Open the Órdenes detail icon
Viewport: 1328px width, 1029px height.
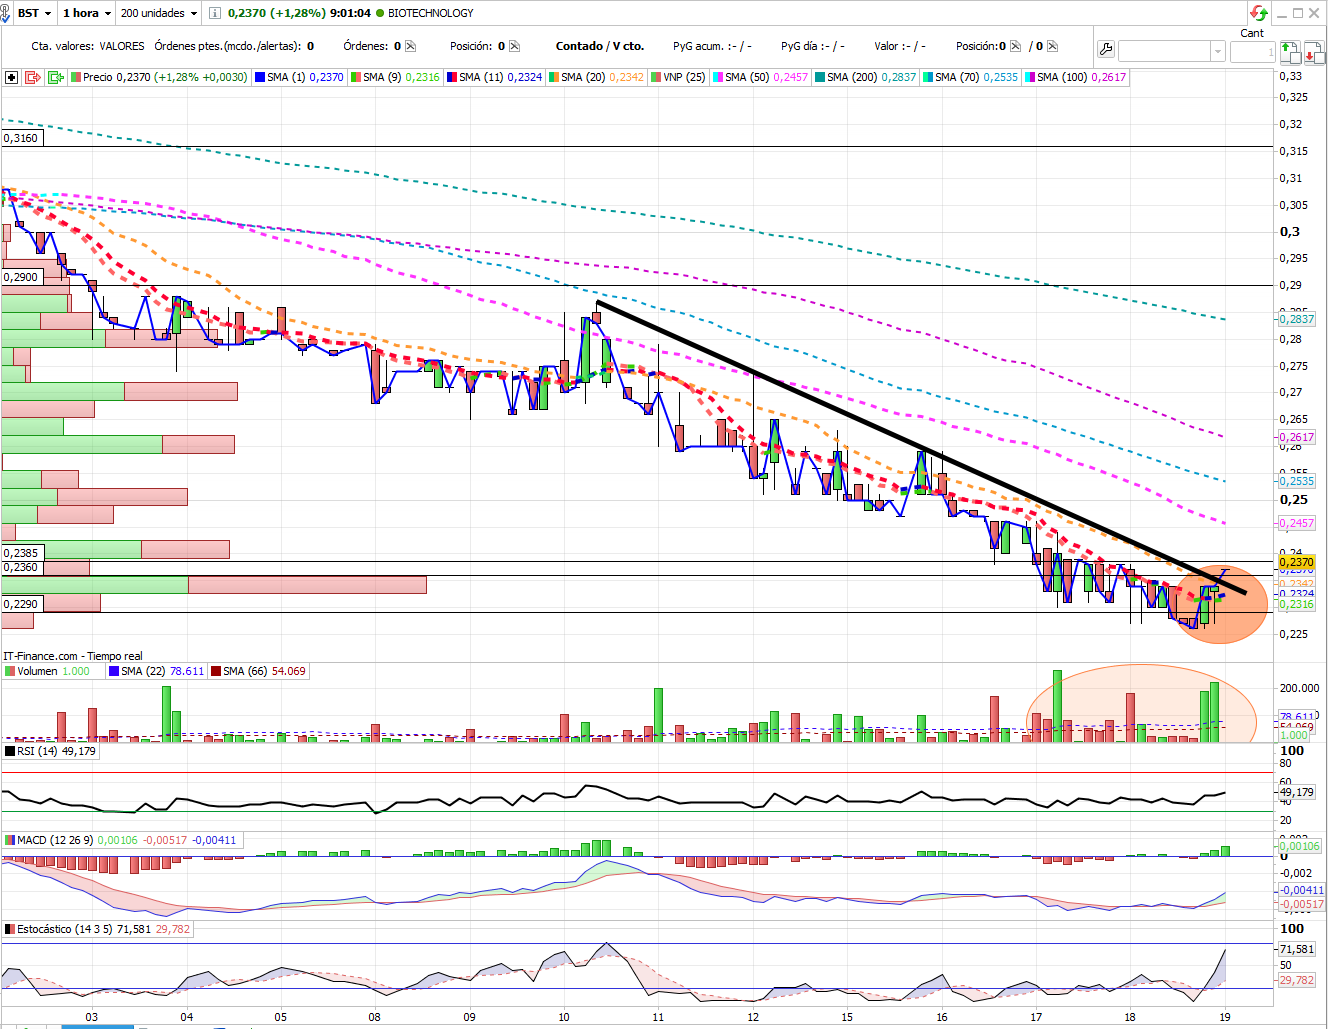coord(410,46)
